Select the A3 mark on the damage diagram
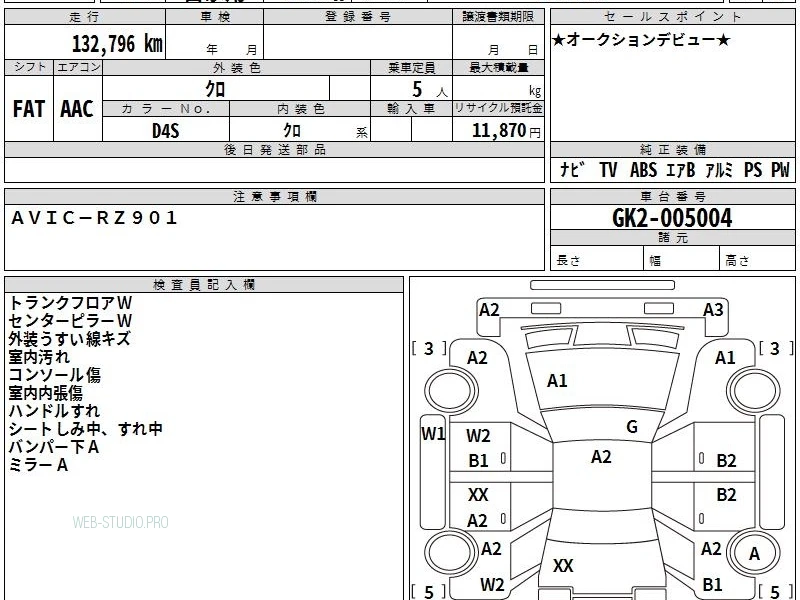The width and height of the screenshot is (800, 600). 713,310
